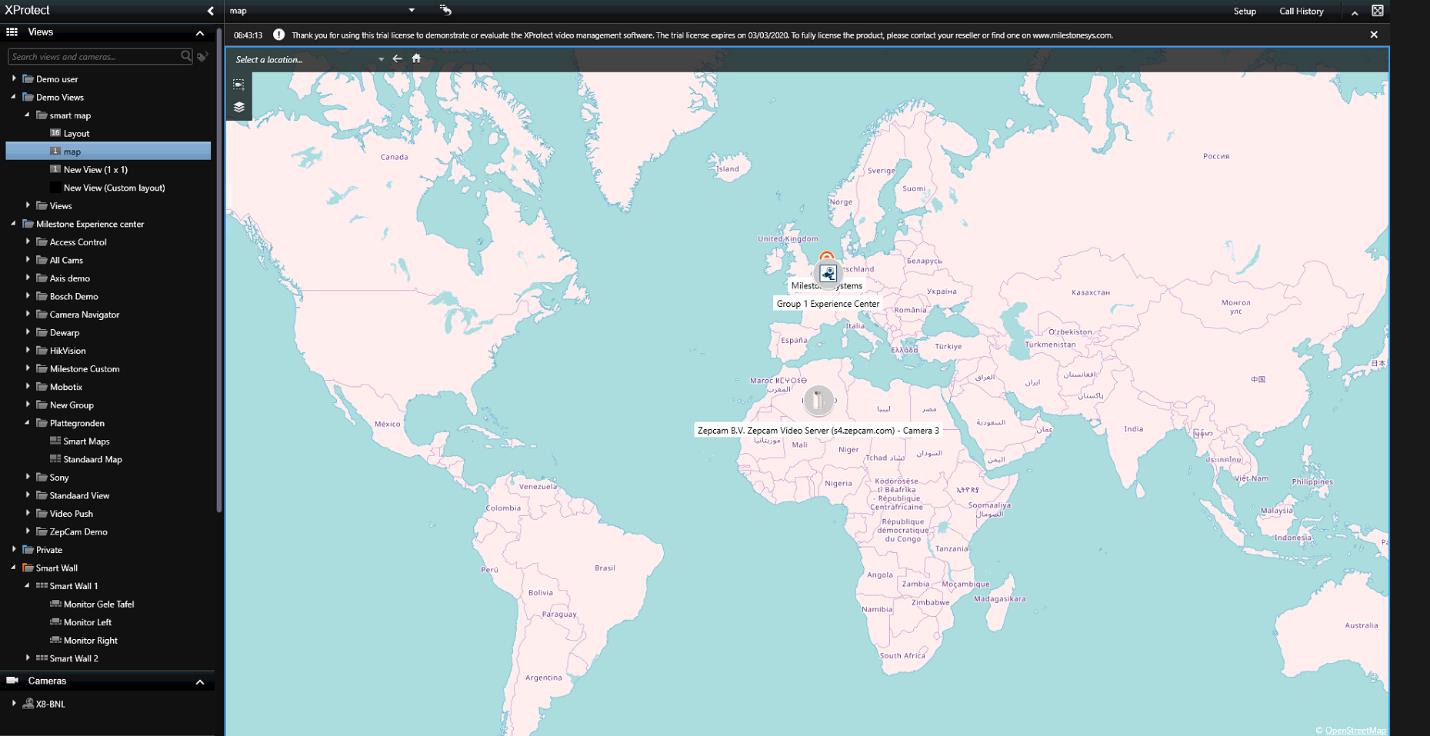This screenshot has width=1430, height=736.
Task: Dismiss the trial license notification
Action: [x=1373, y=35]
